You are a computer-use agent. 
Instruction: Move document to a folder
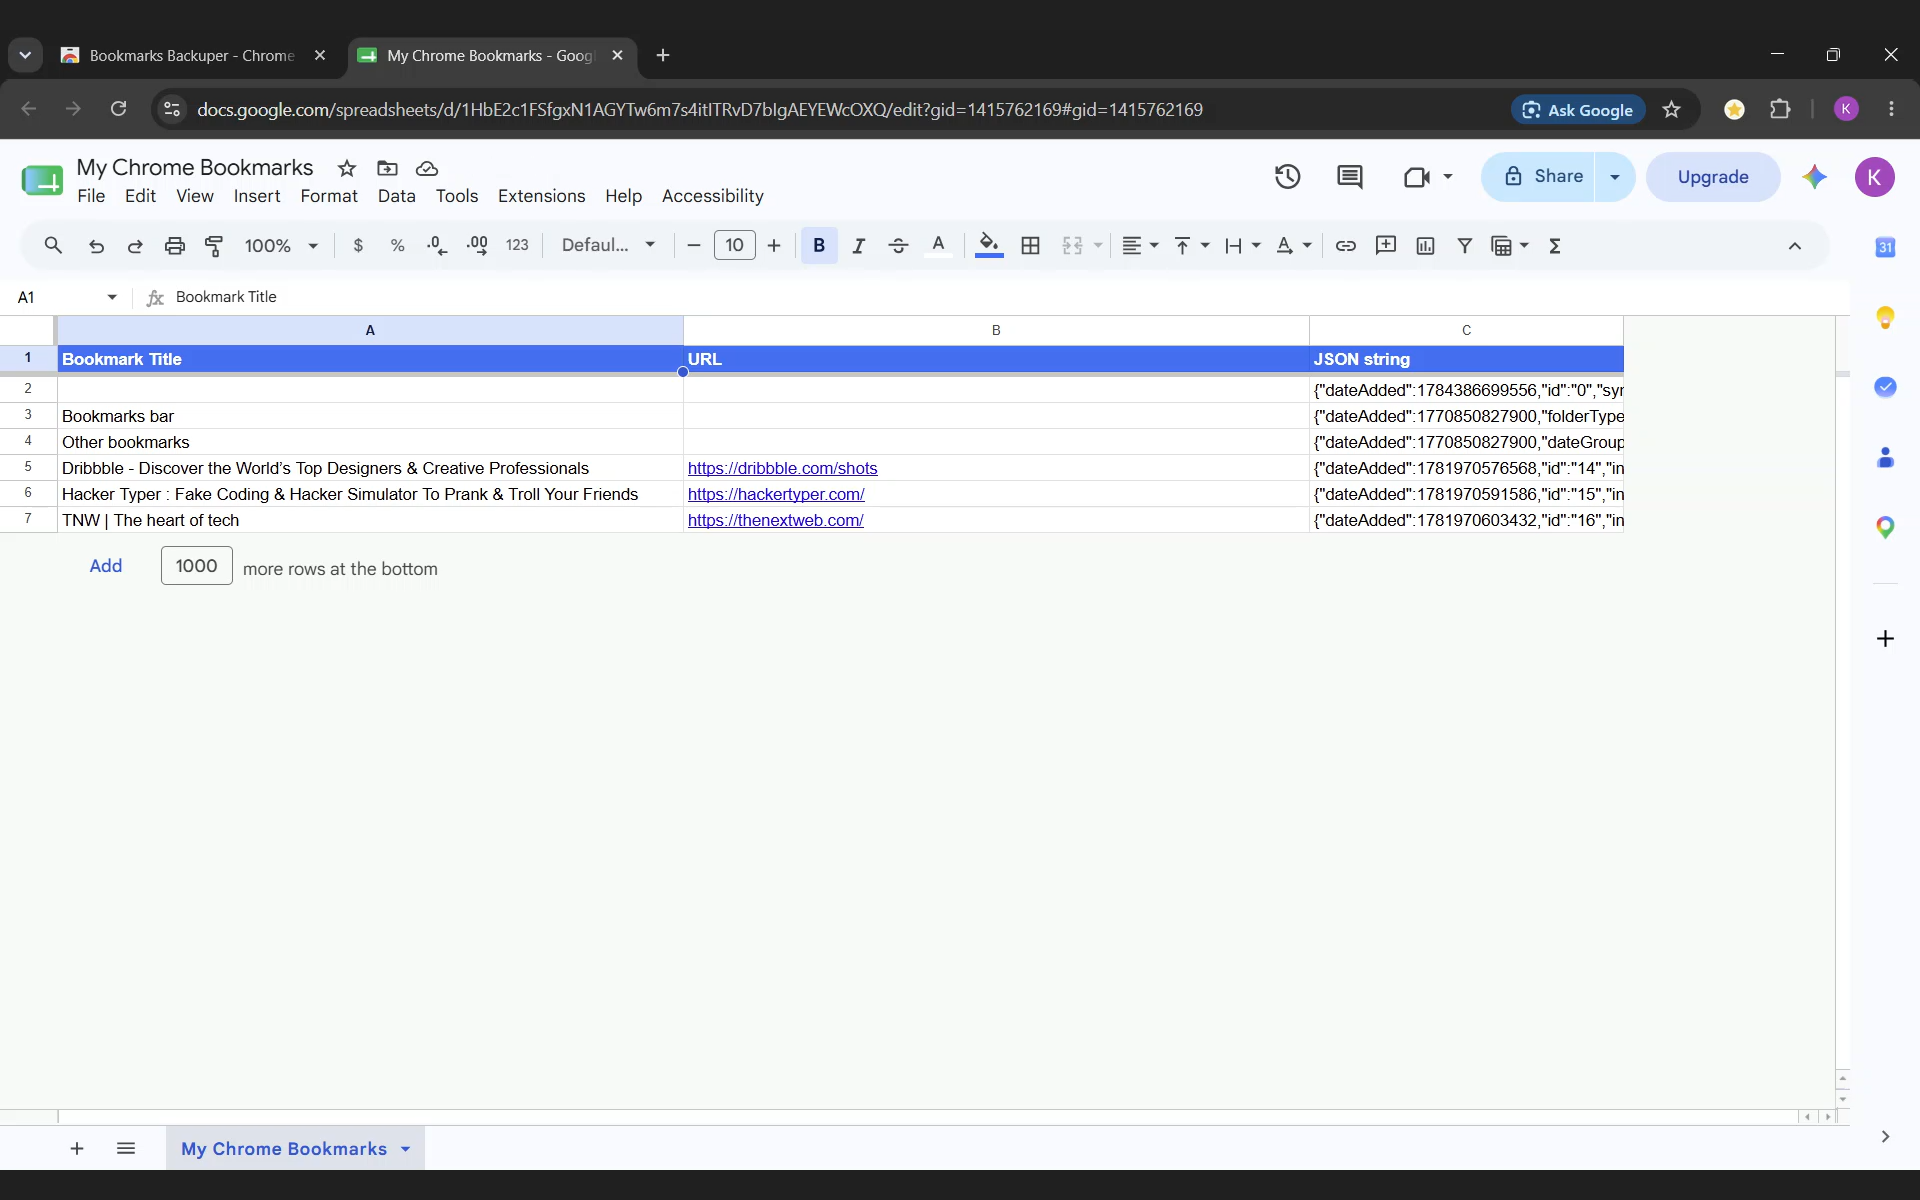tap(387, 168)
